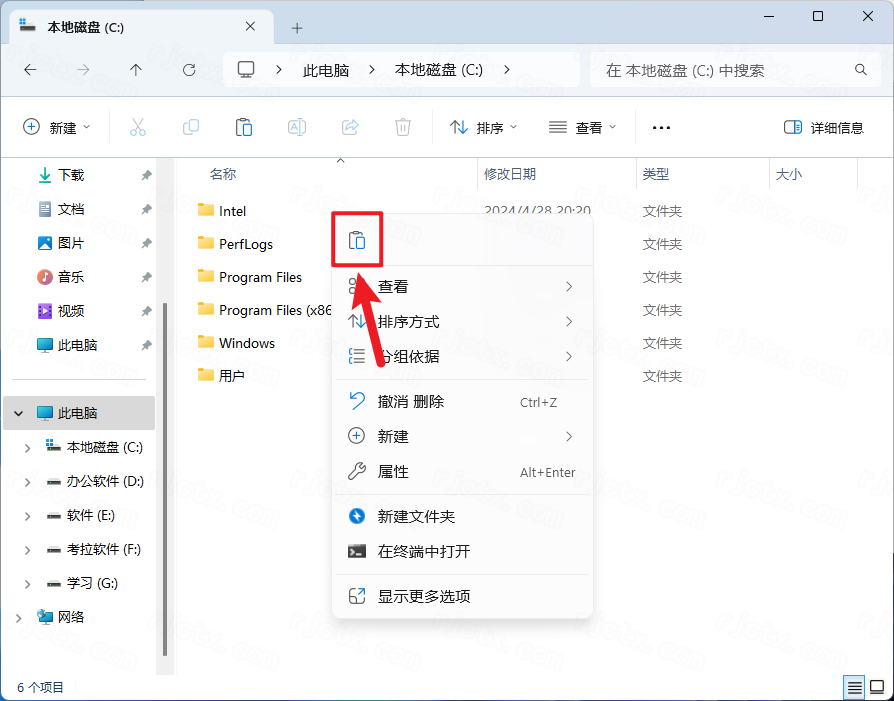Open the 排序 dropdown in the toolbar
Screen dimensions: 894x701
pyautogui.click(x=483, y=127)
